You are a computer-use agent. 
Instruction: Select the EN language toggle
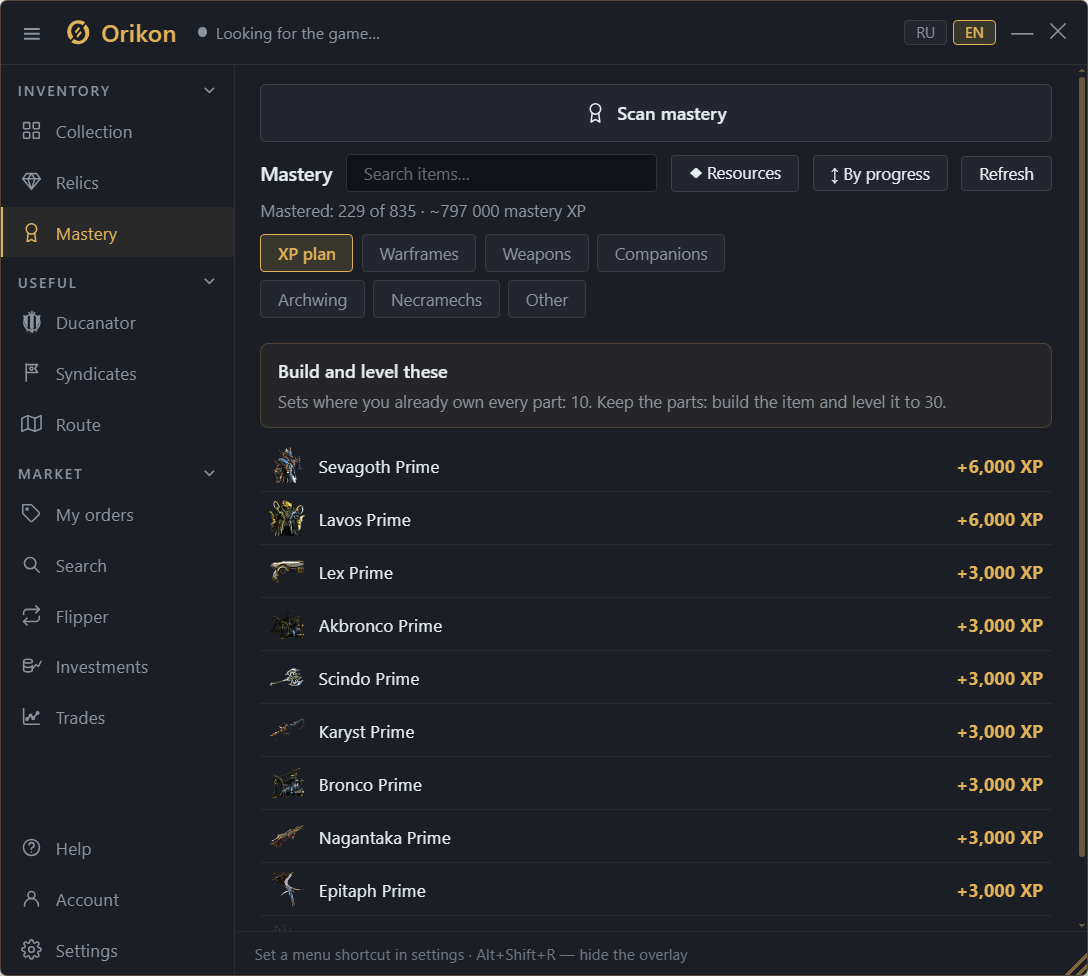click(x=974, y=33)
